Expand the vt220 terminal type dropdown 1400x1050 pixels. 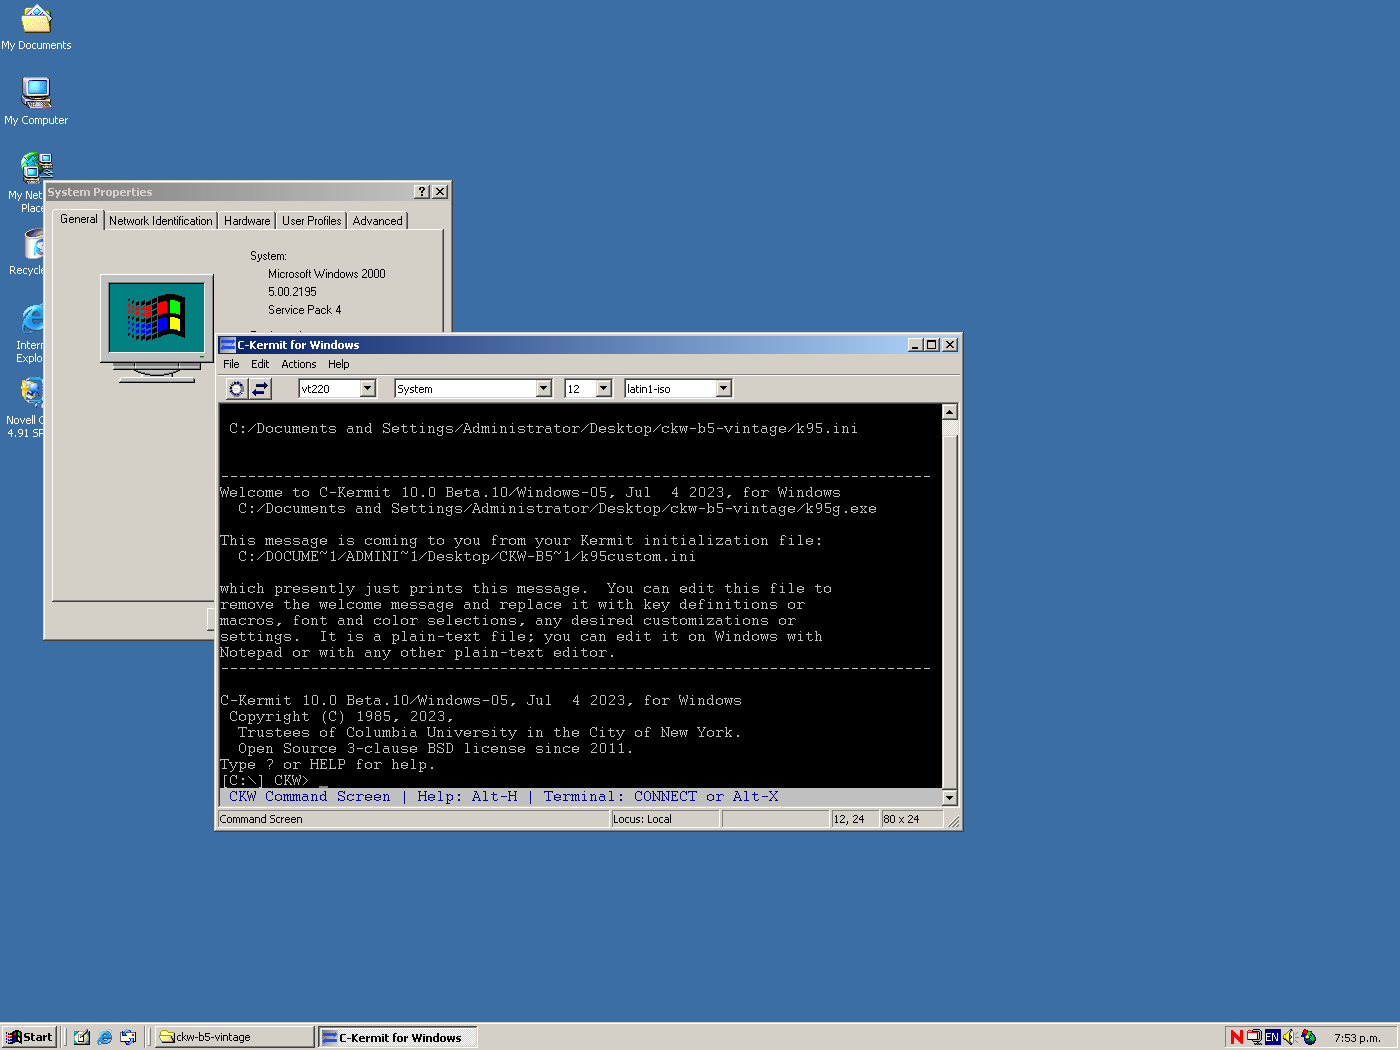click(x=368, y=389)
